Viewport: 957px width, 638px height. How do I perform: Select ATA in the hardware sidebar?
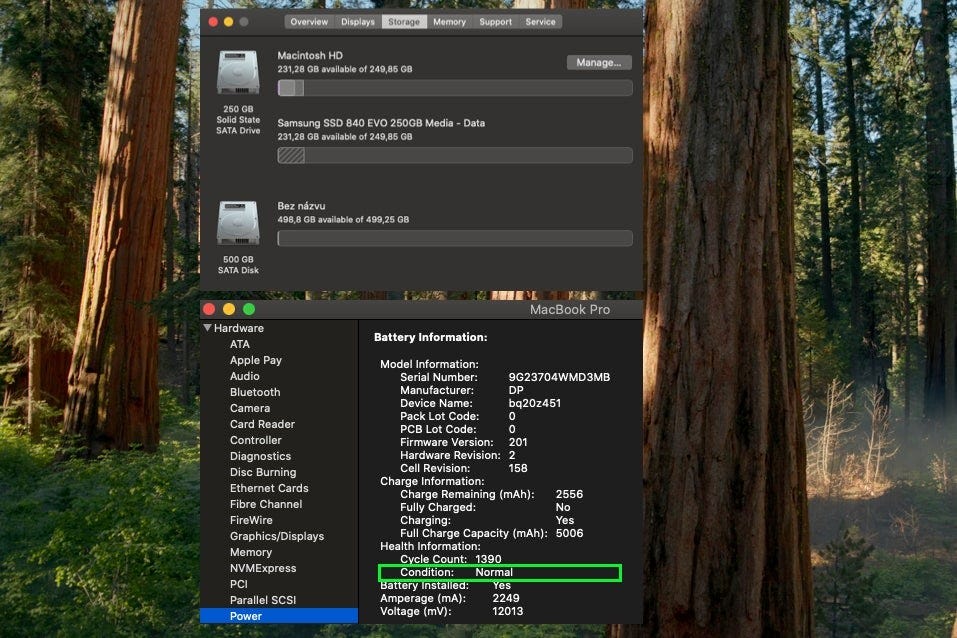(x=240, y=344)
